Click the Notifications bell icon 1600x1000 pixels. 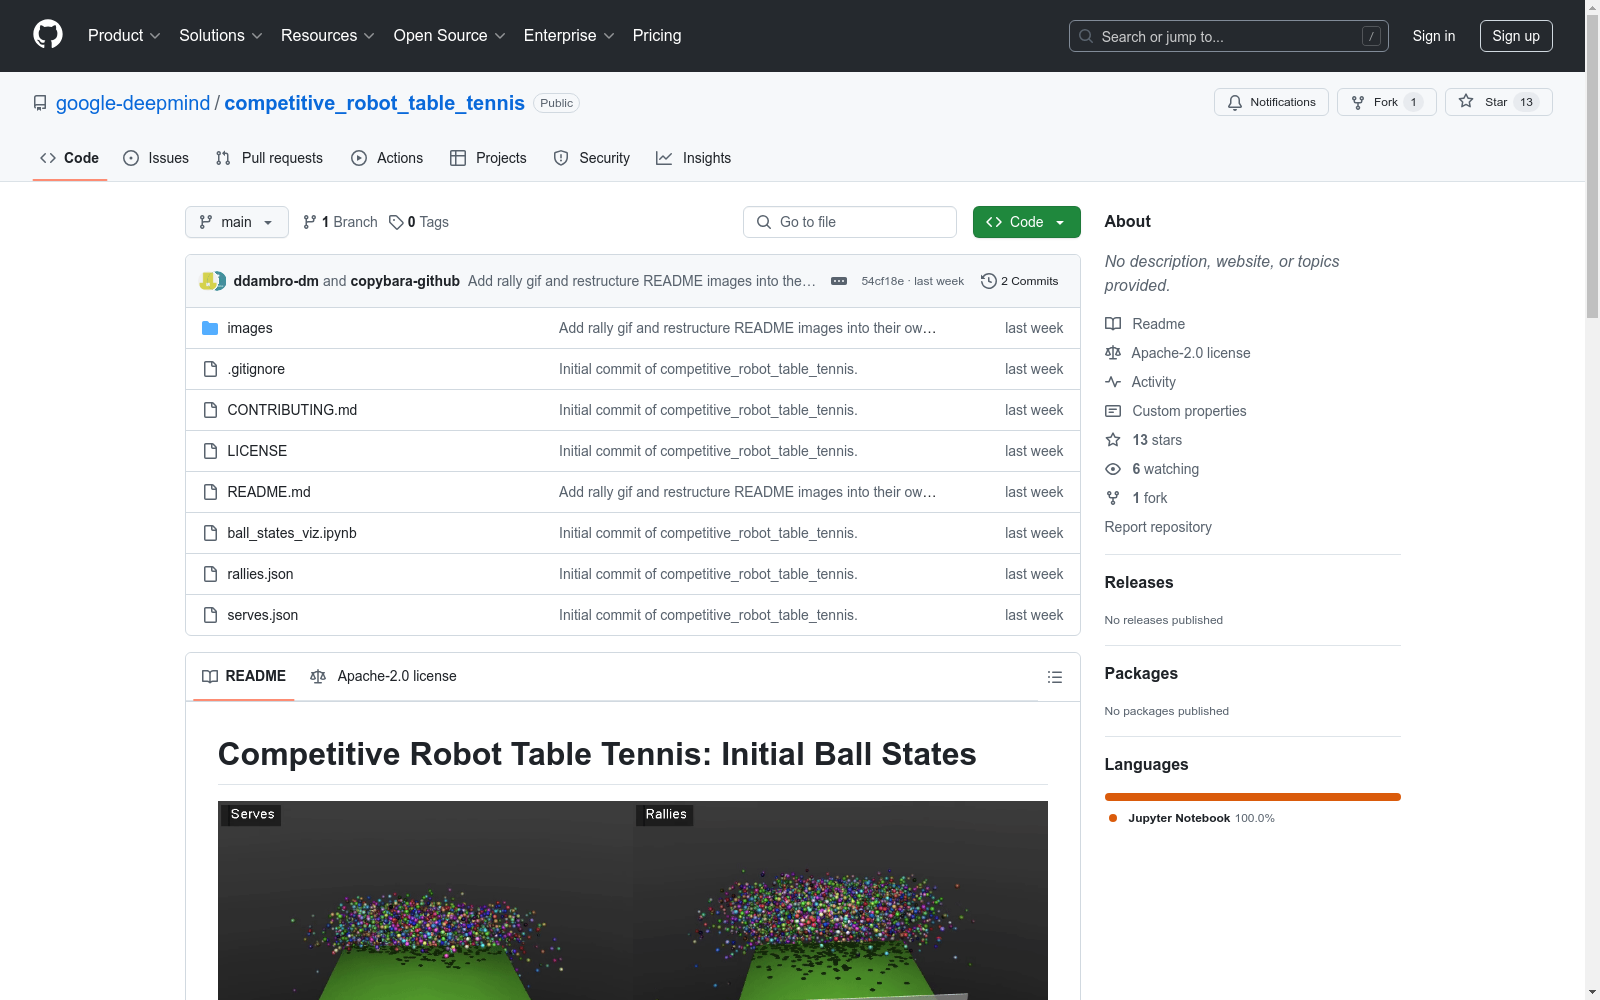pos(1235,102)
